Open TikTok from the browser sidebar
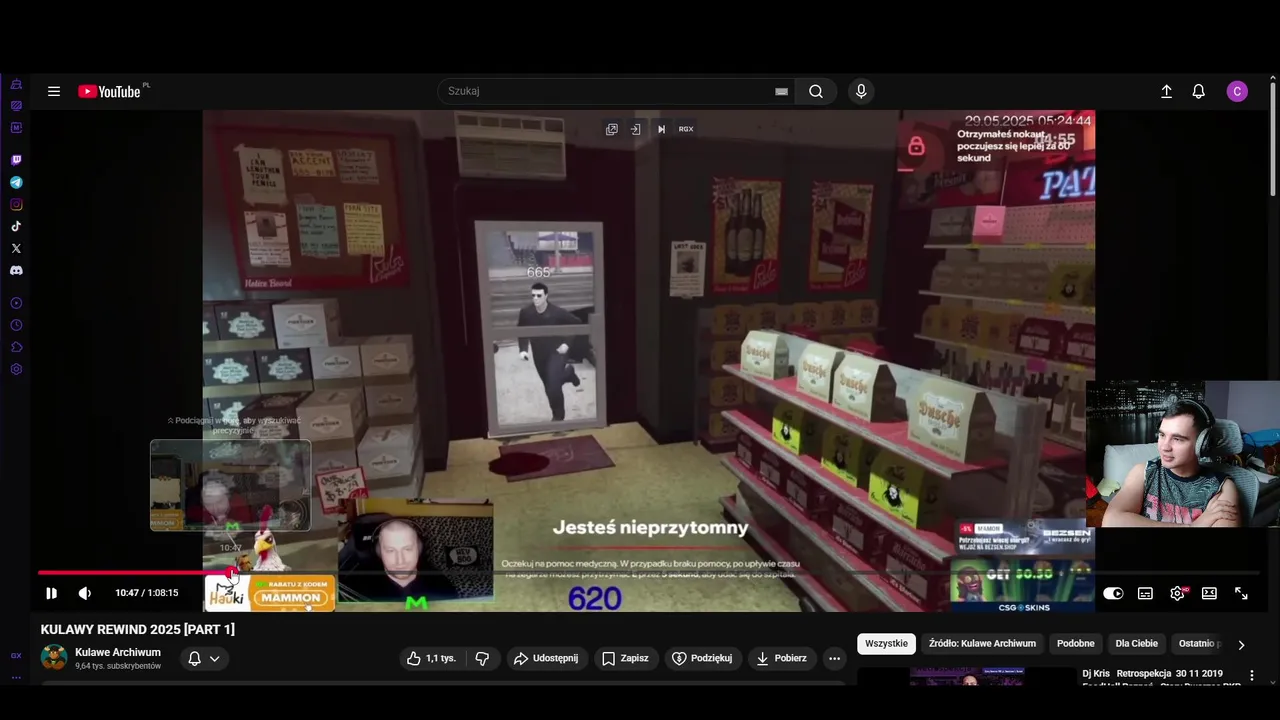 16,226
